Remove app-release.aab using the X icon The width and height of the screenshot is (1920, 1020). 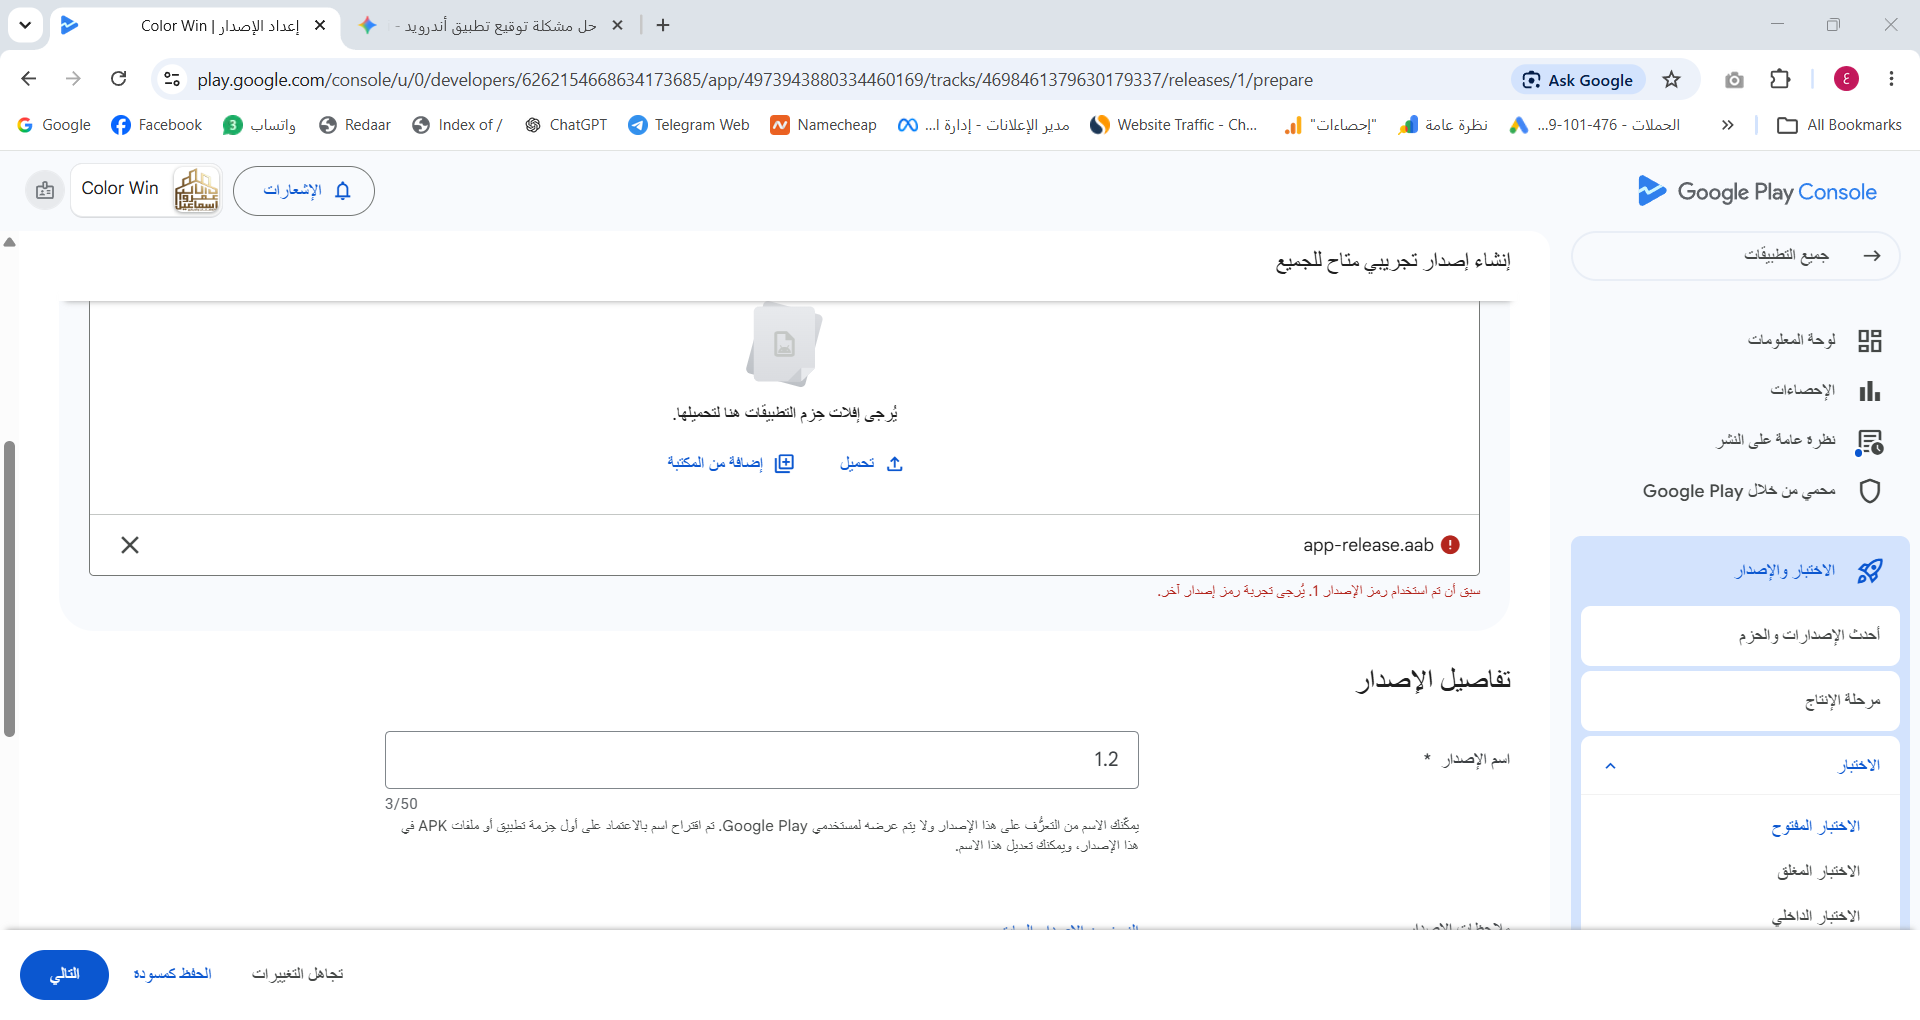(130, 545)
